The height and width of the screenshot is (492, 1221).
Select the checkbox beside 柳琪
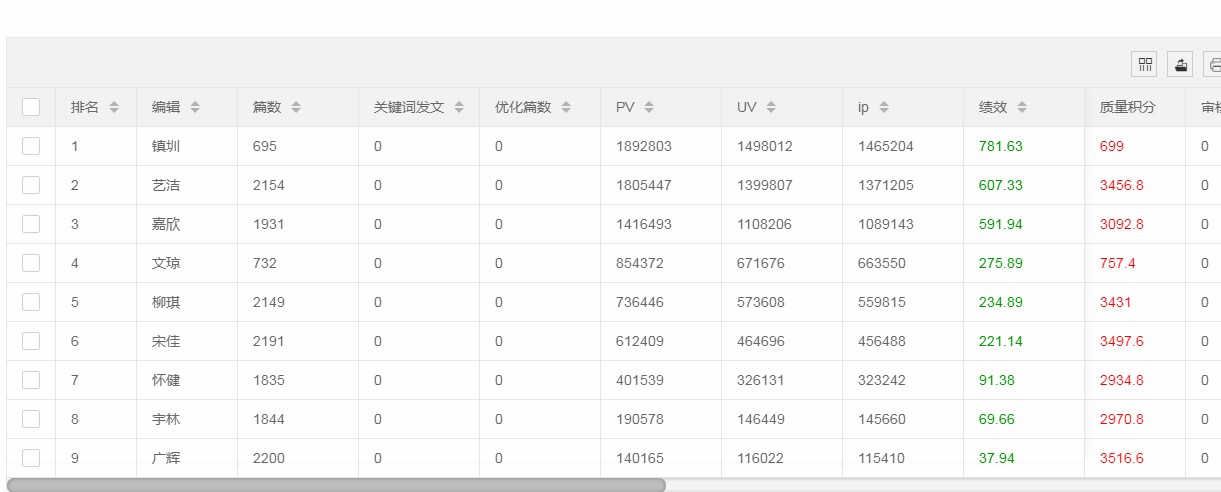[x=31, y=302]
